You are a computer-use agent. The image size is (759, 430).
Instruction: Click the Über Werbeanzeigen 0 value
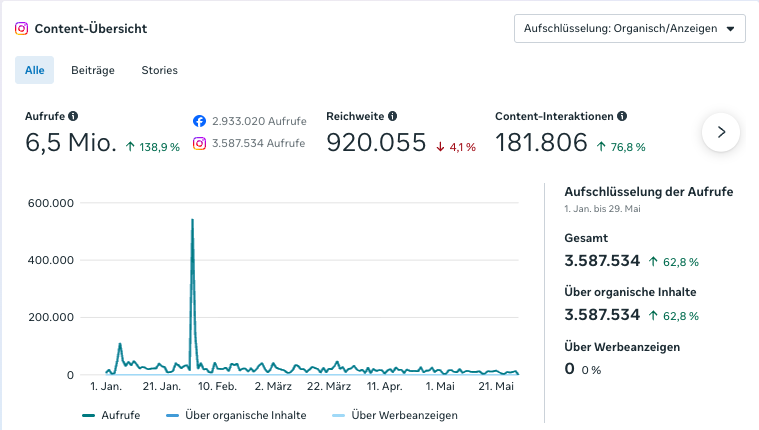(569, 369)
